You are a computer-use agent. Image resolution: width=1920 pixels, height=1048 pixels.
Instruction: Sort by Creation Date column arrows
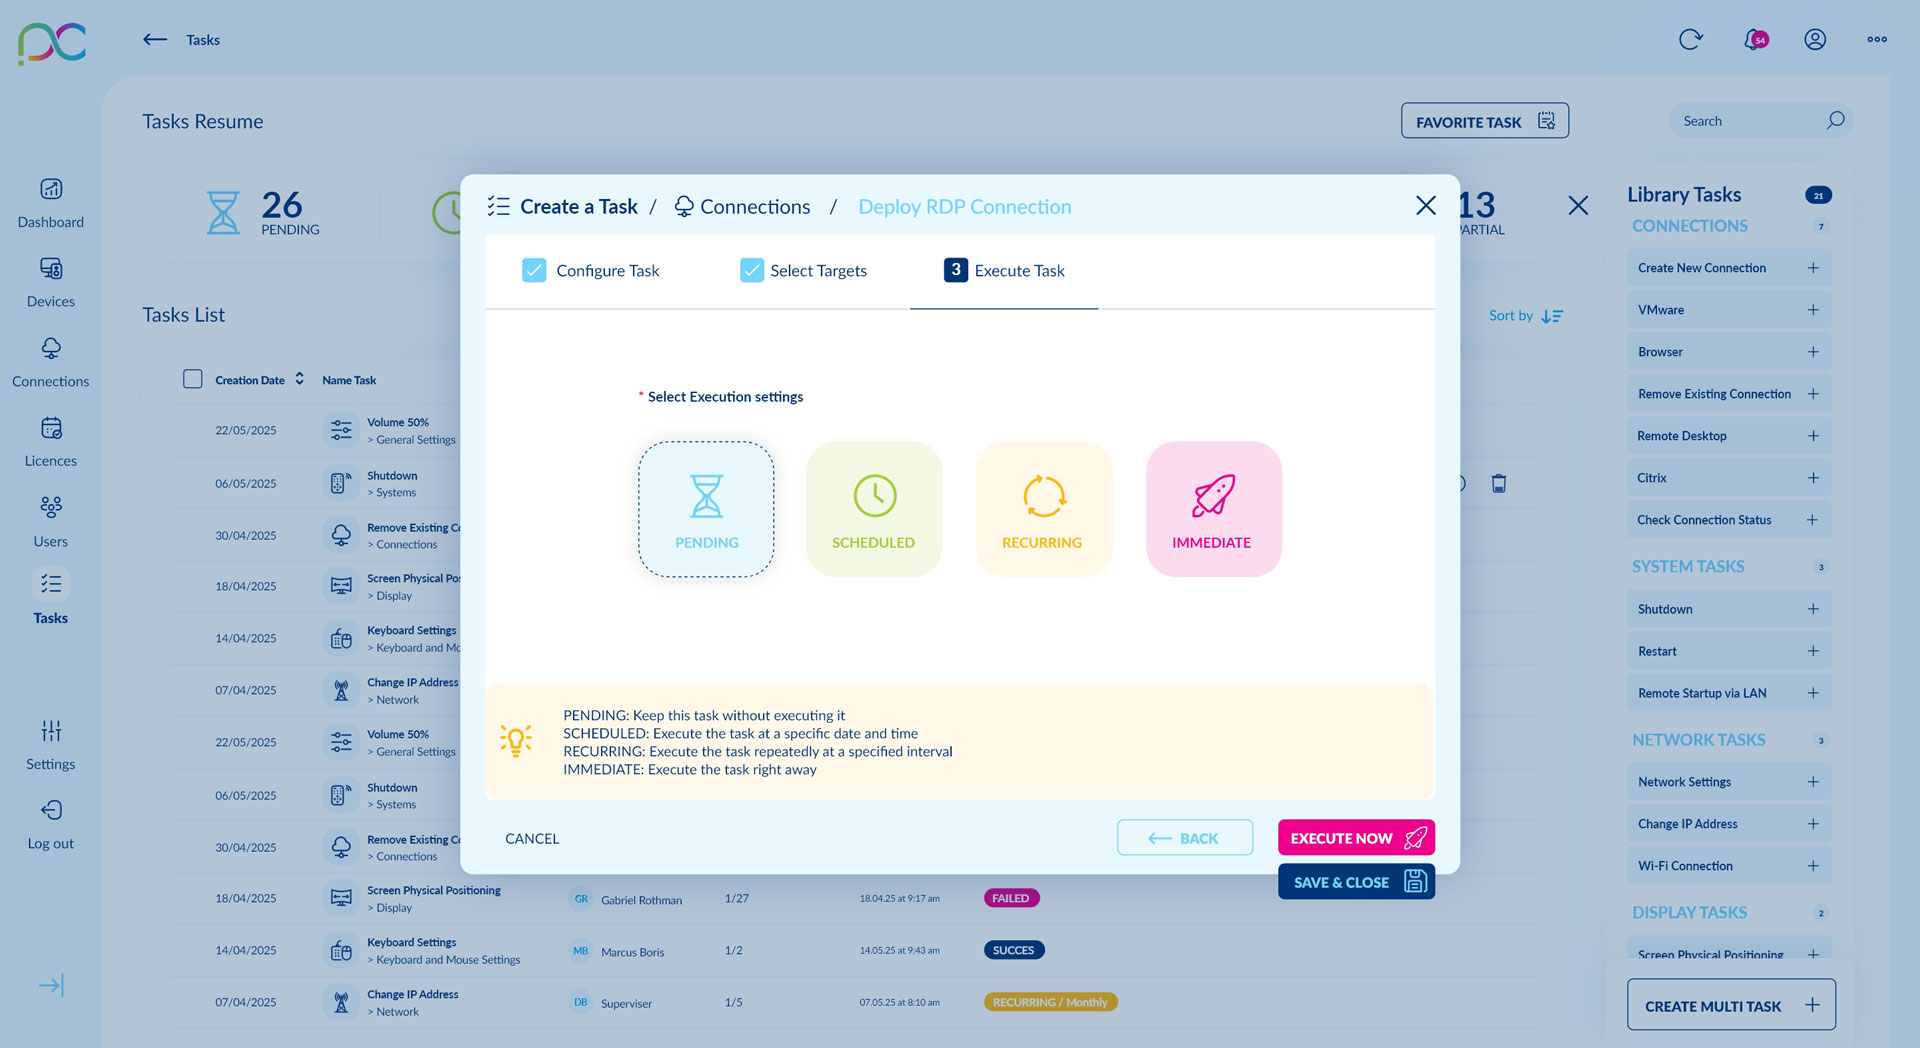[299, 379]
